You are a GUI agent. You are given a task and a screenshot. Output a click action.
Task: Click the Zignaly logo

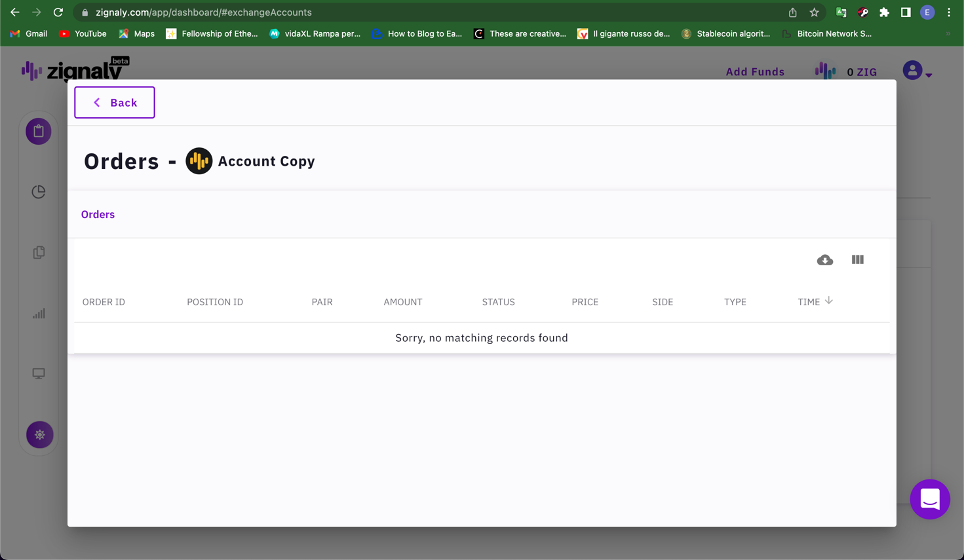click(75, 70)
